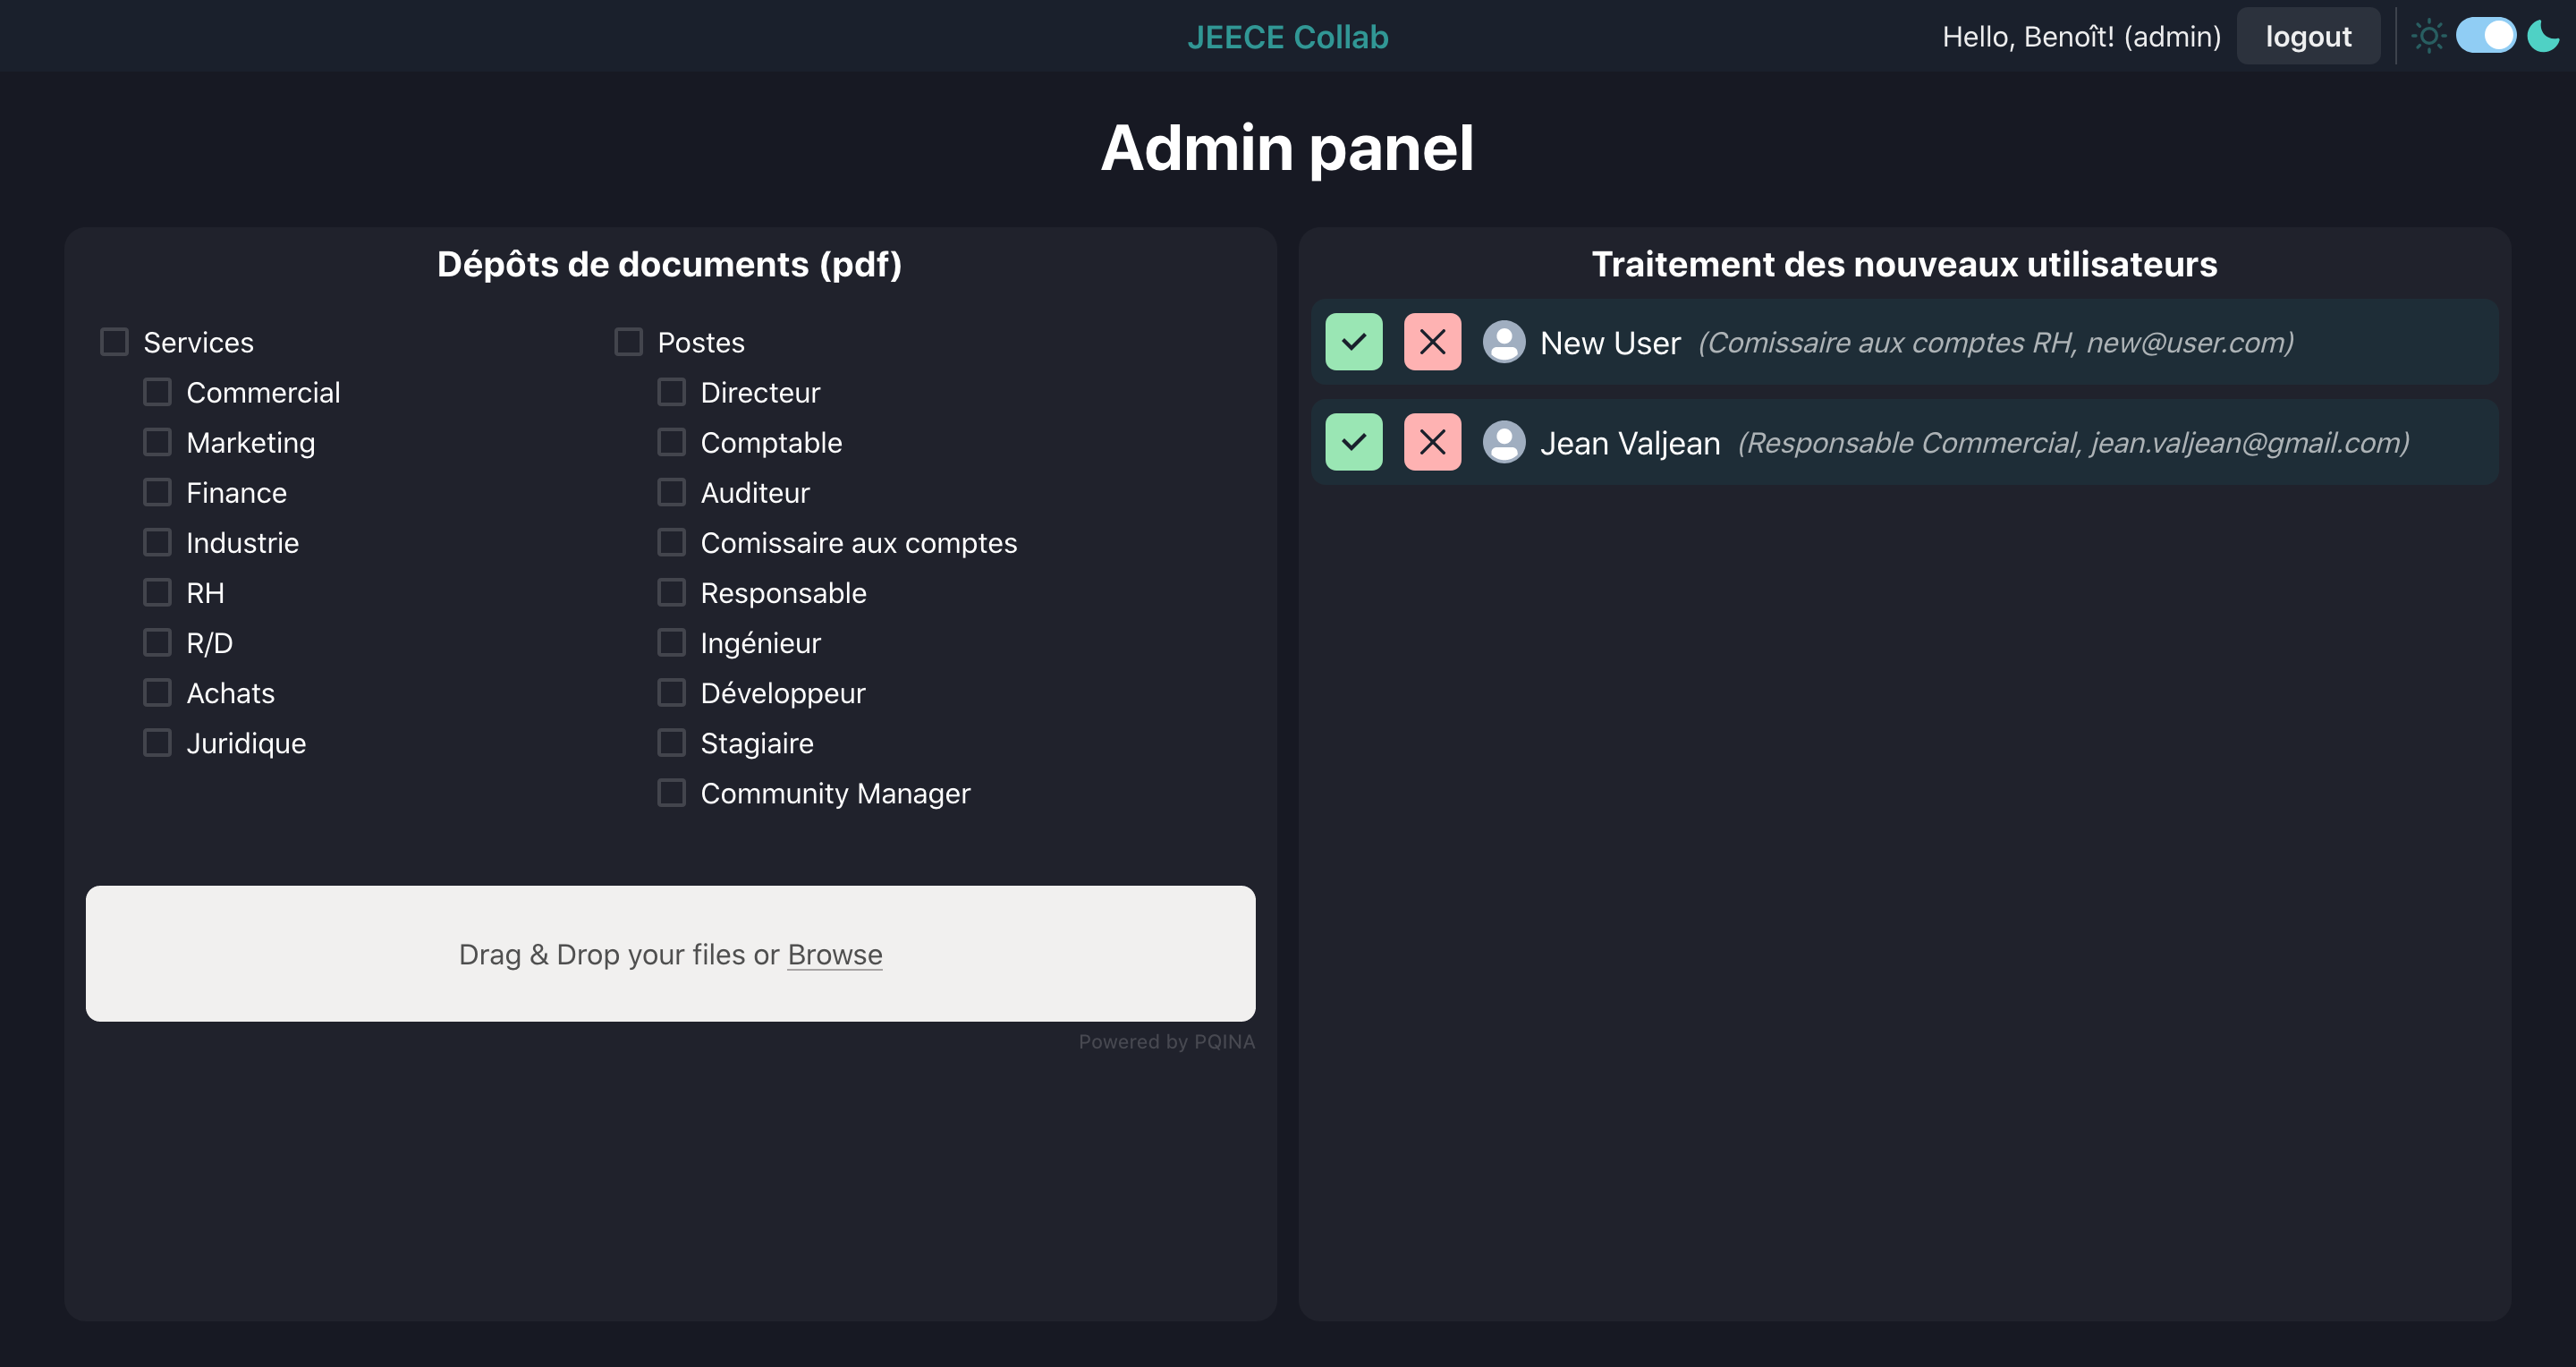Tick the Développeur checkbox

click(x=671, y=692)
